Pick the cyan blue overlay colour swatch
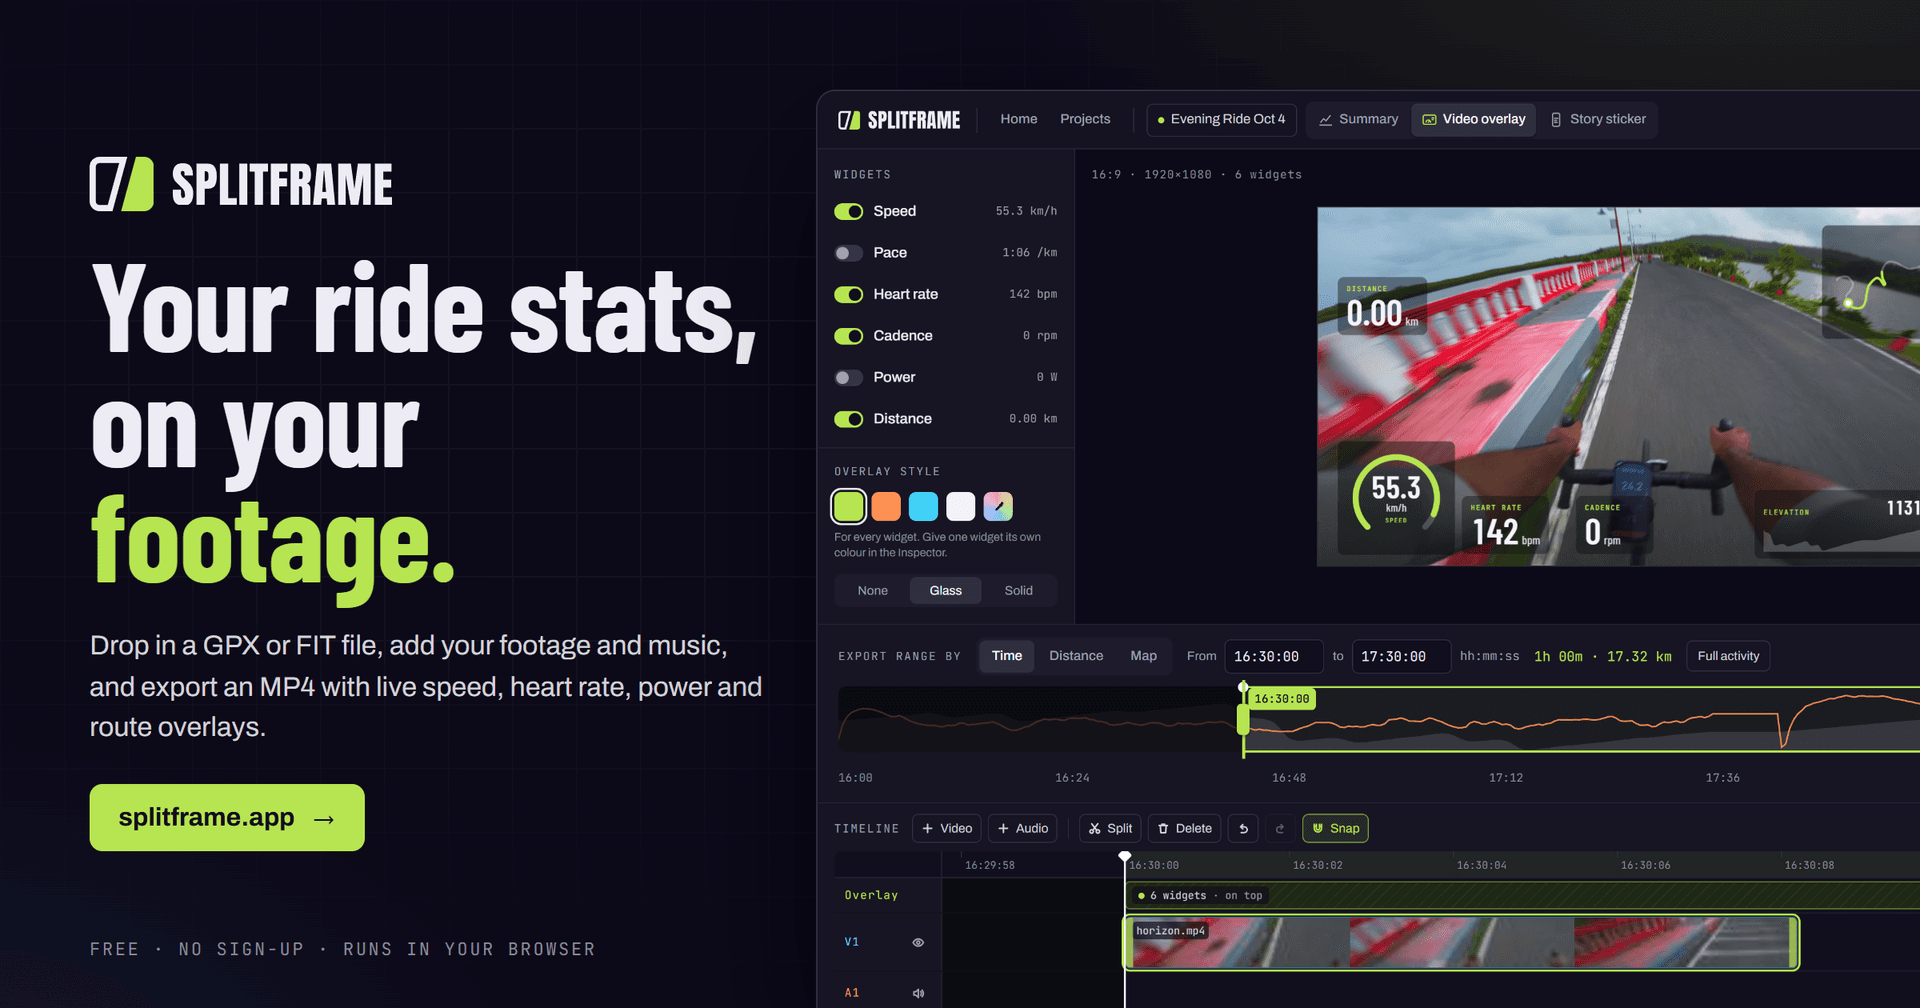Viewport: 1920px width, 1008px height. [x=923, y=506]
